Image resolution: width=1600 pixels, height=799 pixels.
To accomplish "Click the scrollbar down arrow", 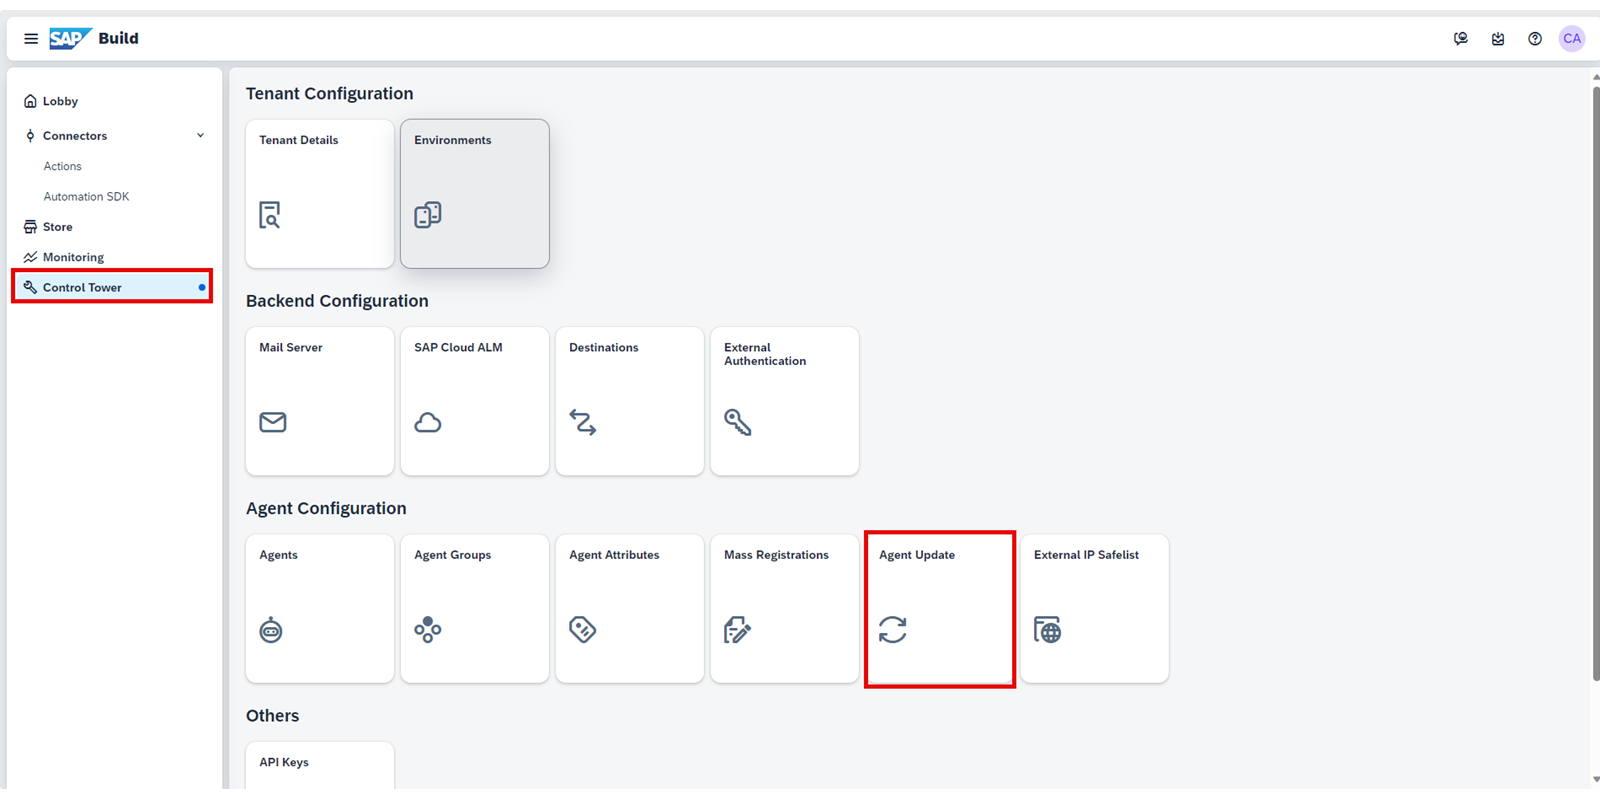I will coord(1595,780).
